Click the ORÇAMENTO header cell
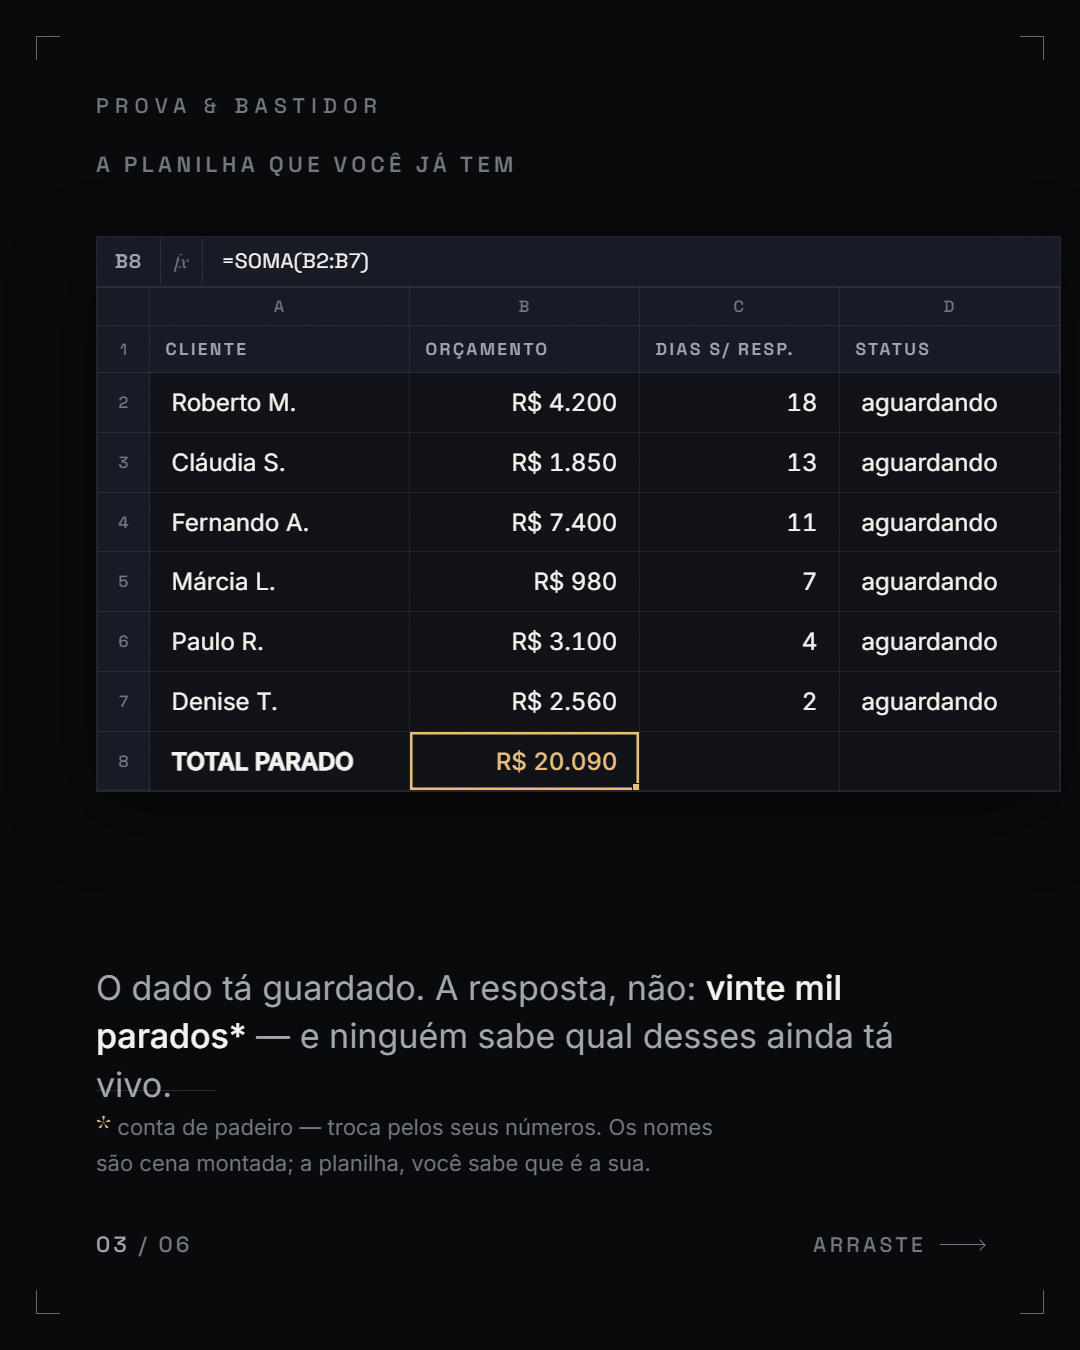This screenshot has width=1080, height=1350. pyautogui.click(x=524, y=349)
